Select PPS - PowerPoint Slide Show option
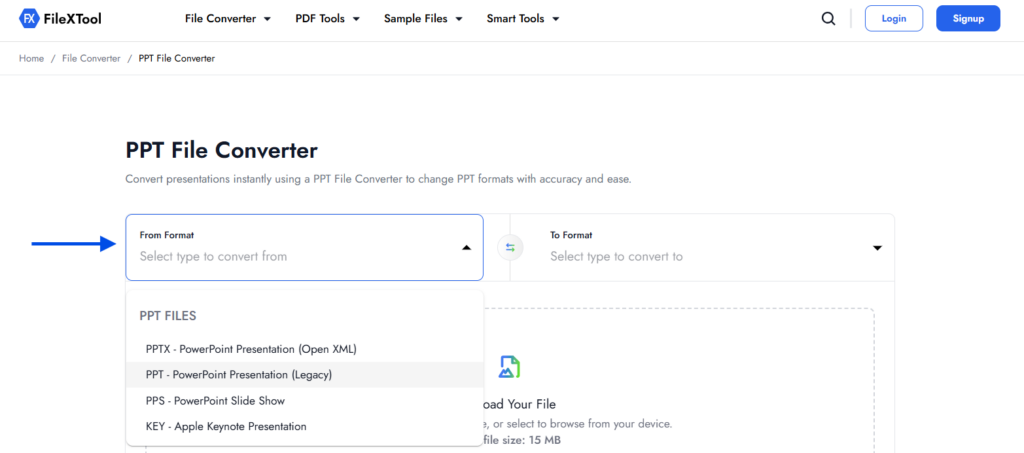The height and width of the screenshot is (453, 1024). click(304, 401)
